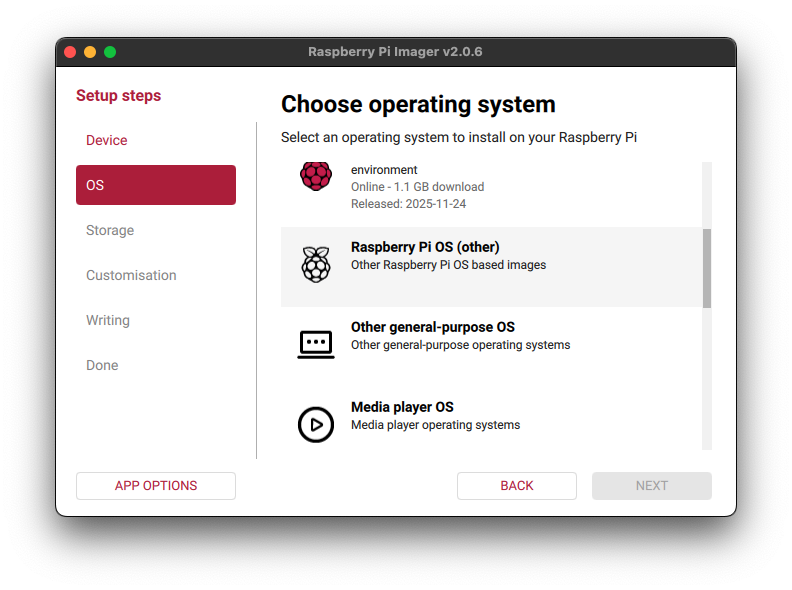Maximize the window with the green button
Screen dimensions: 792x590
coord(110,52)
